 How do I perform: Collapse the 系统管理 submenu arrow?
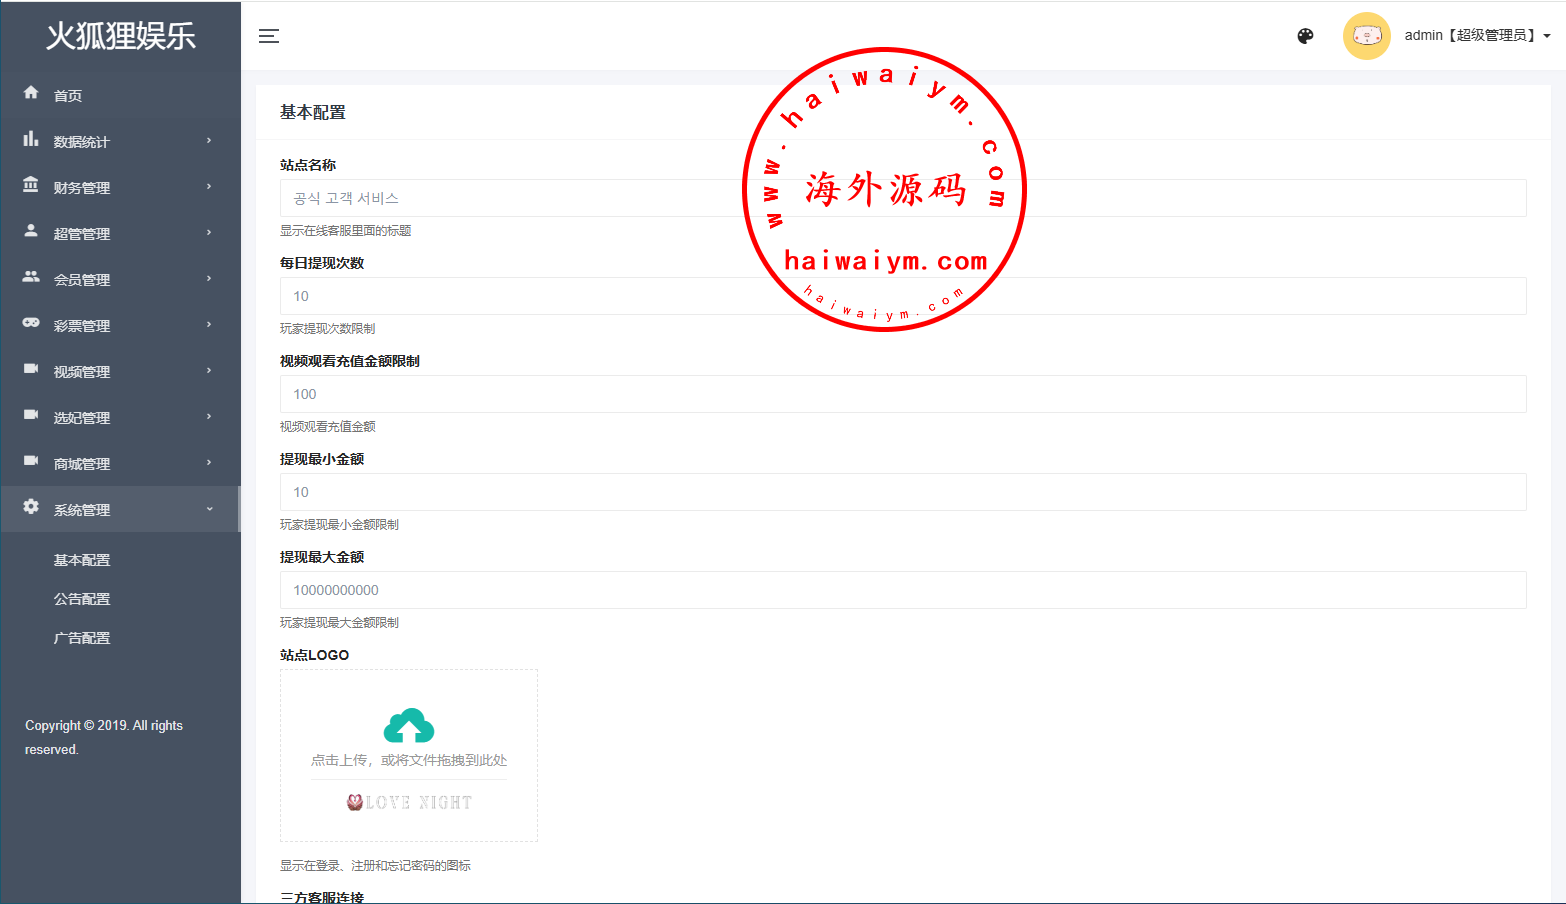[x=209, y=509]
